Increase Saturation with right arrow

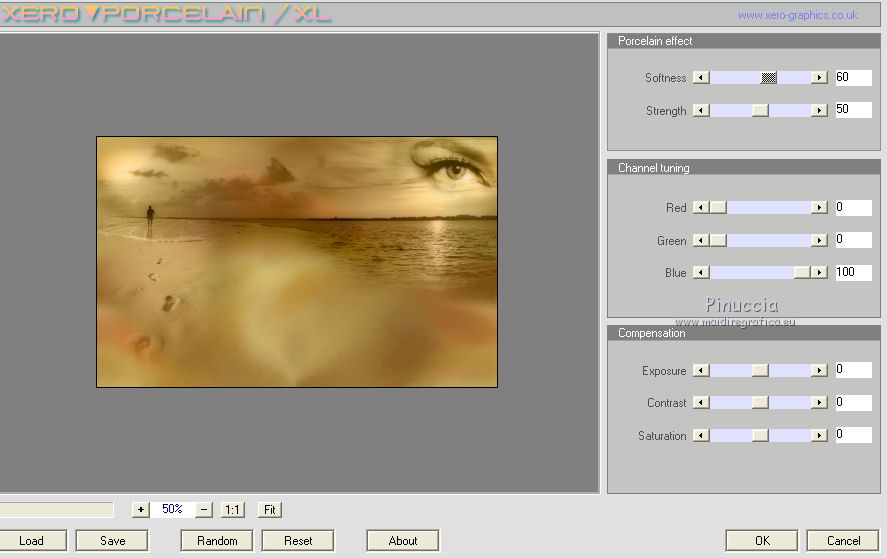(819, 435)
